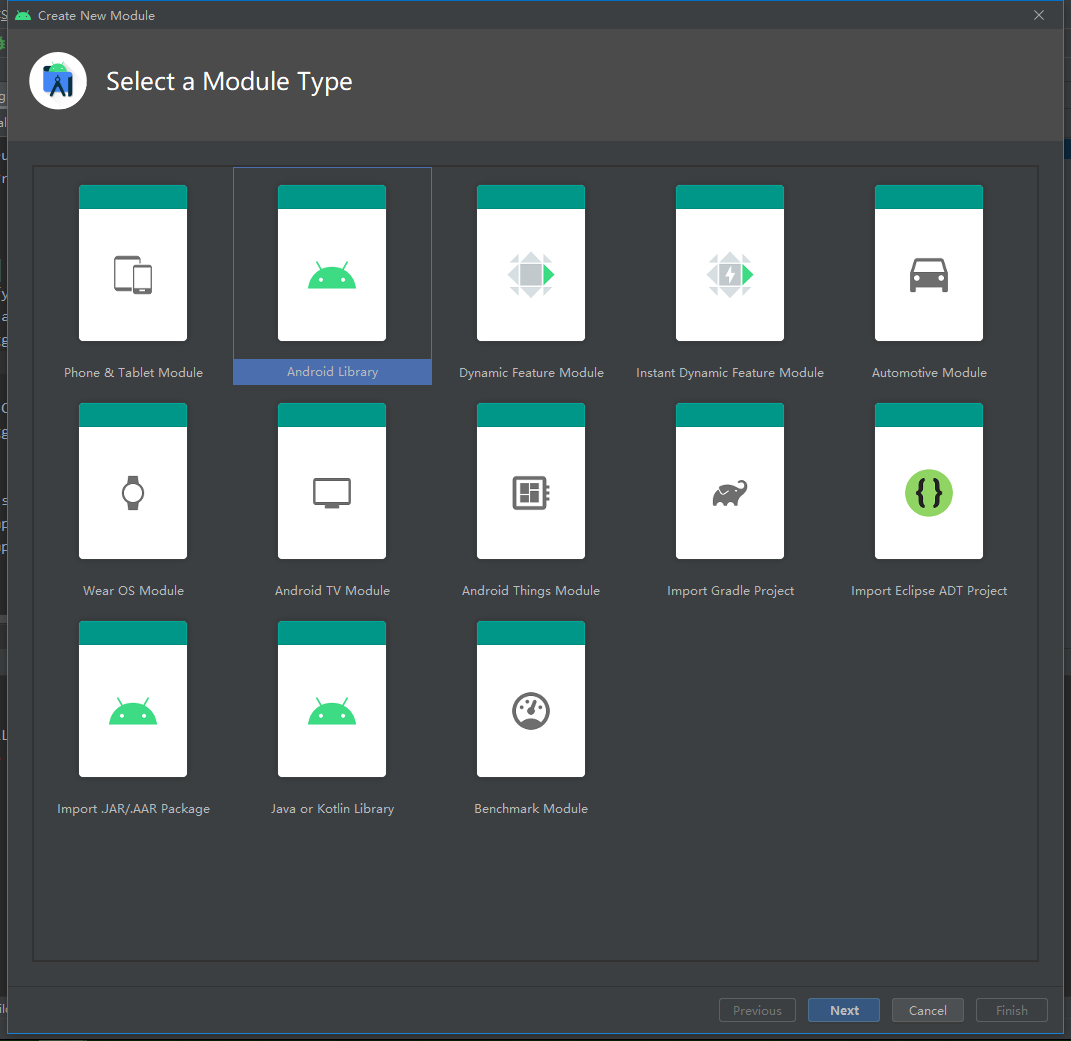Click the 'Benchmark Module' label

(x=531, y=808)
